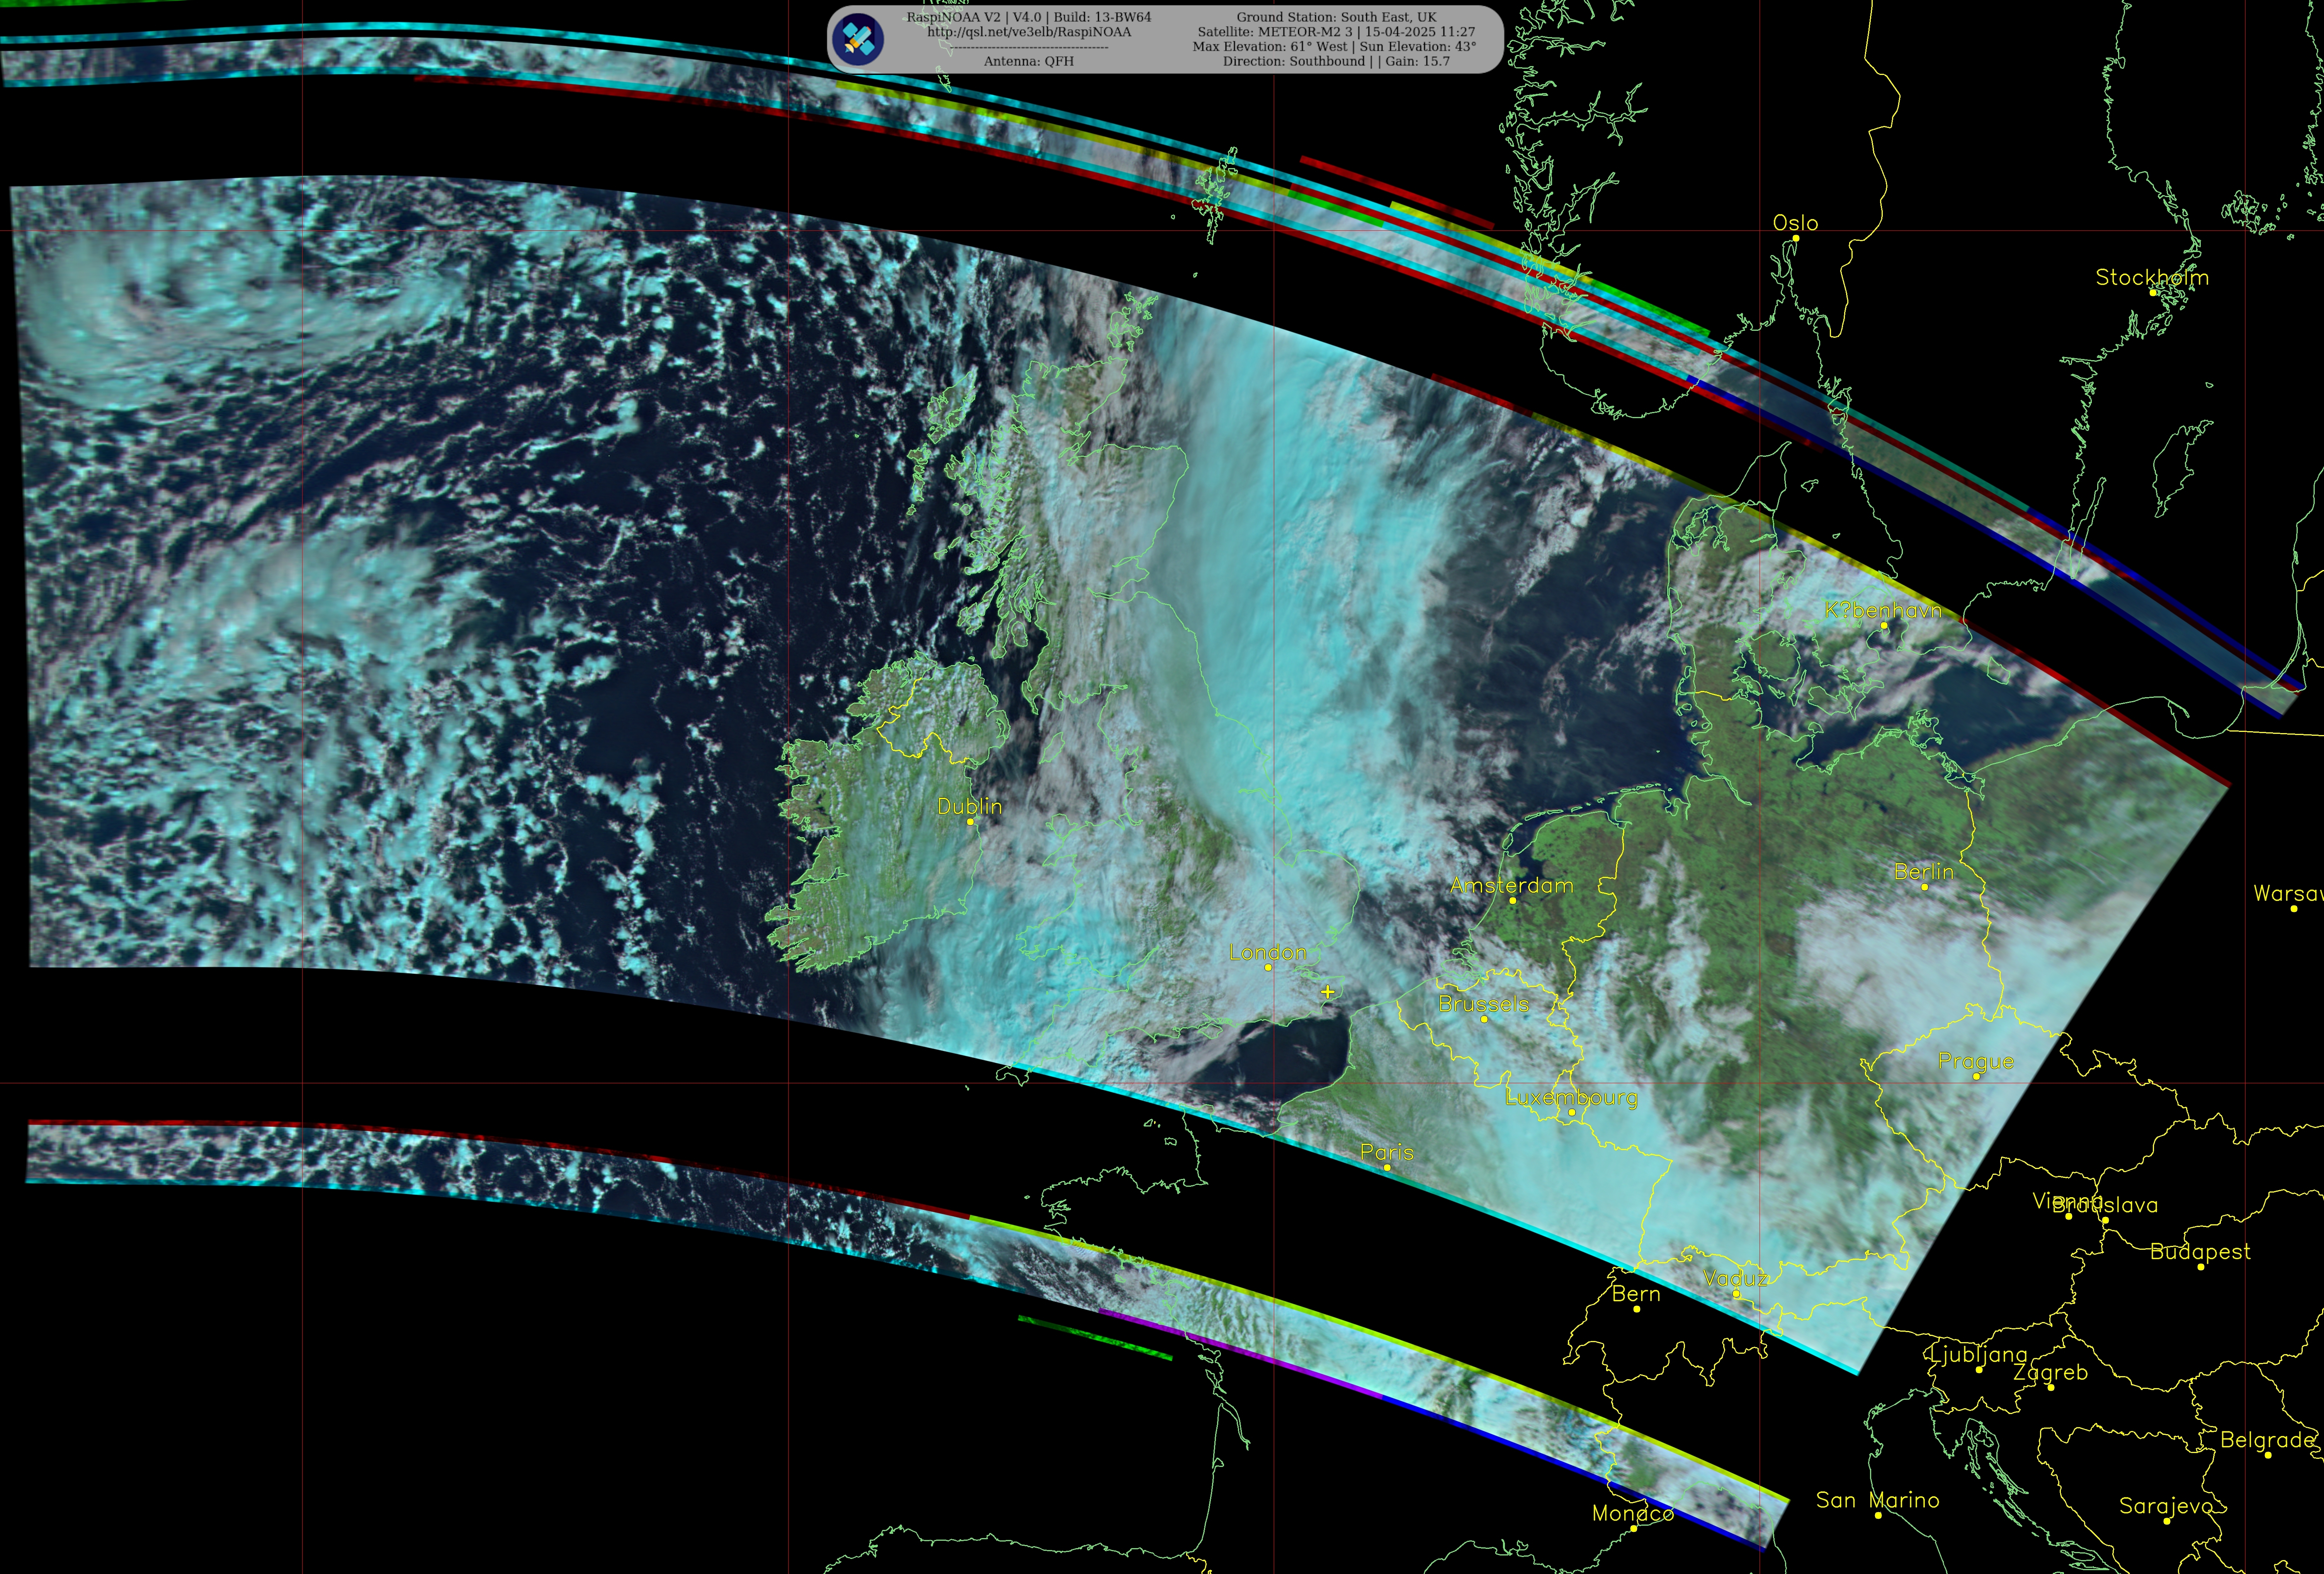Click the Prague city label

point(1975,1061)
